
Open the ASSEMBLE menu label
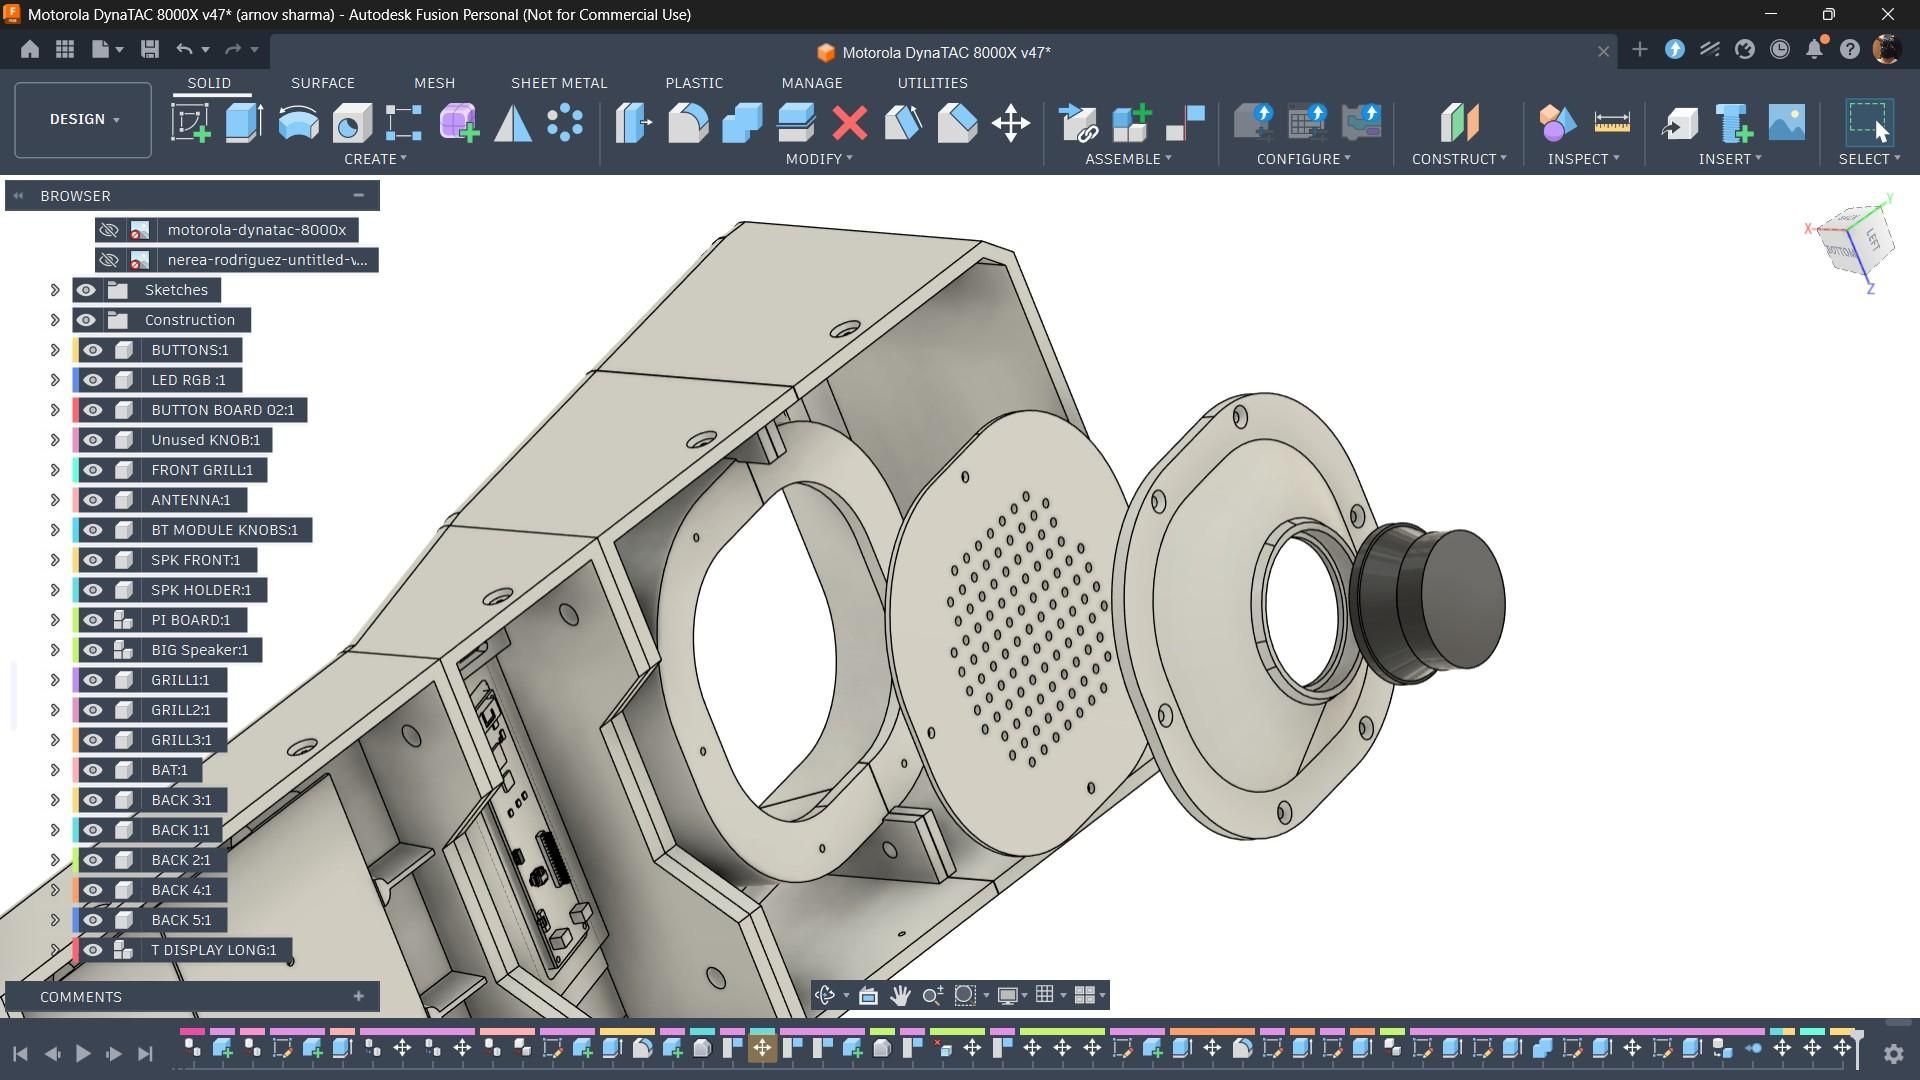1128,159
